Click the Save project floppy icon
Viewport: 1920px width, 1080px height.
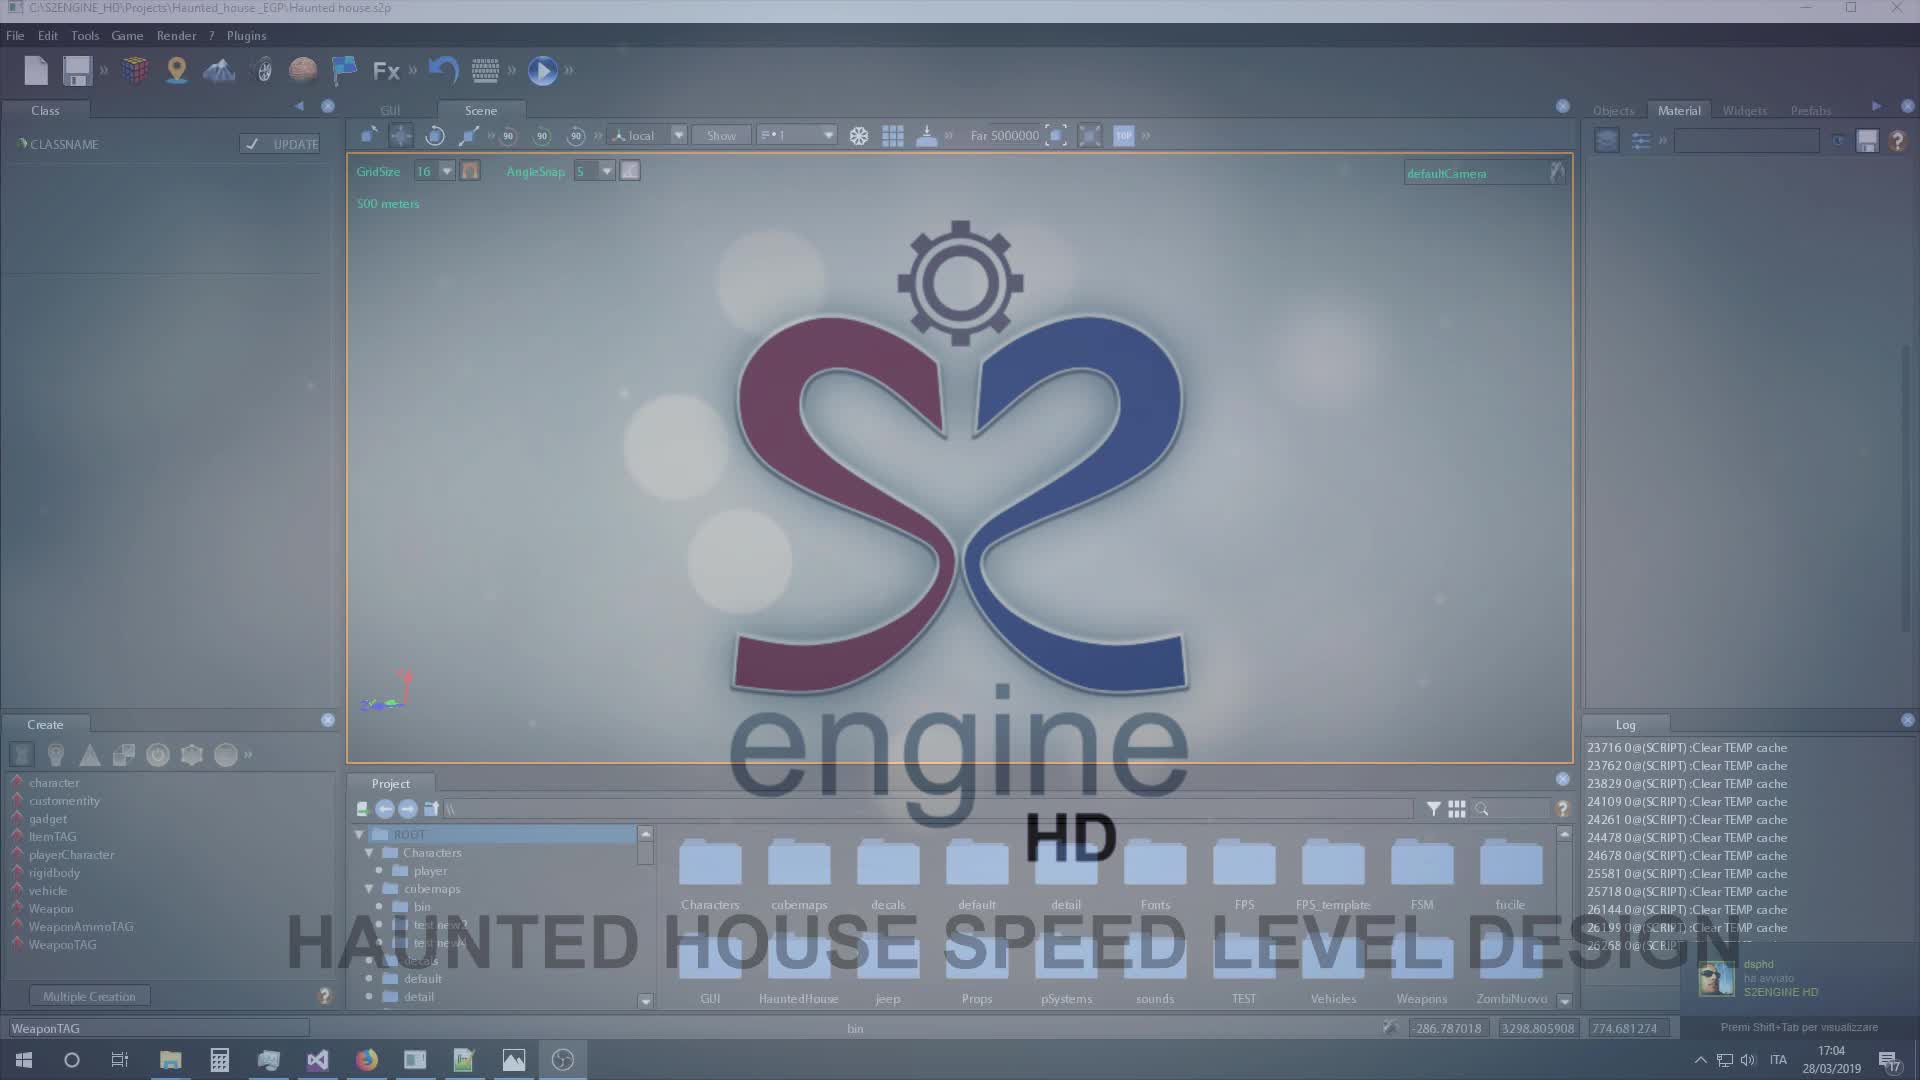77,71
